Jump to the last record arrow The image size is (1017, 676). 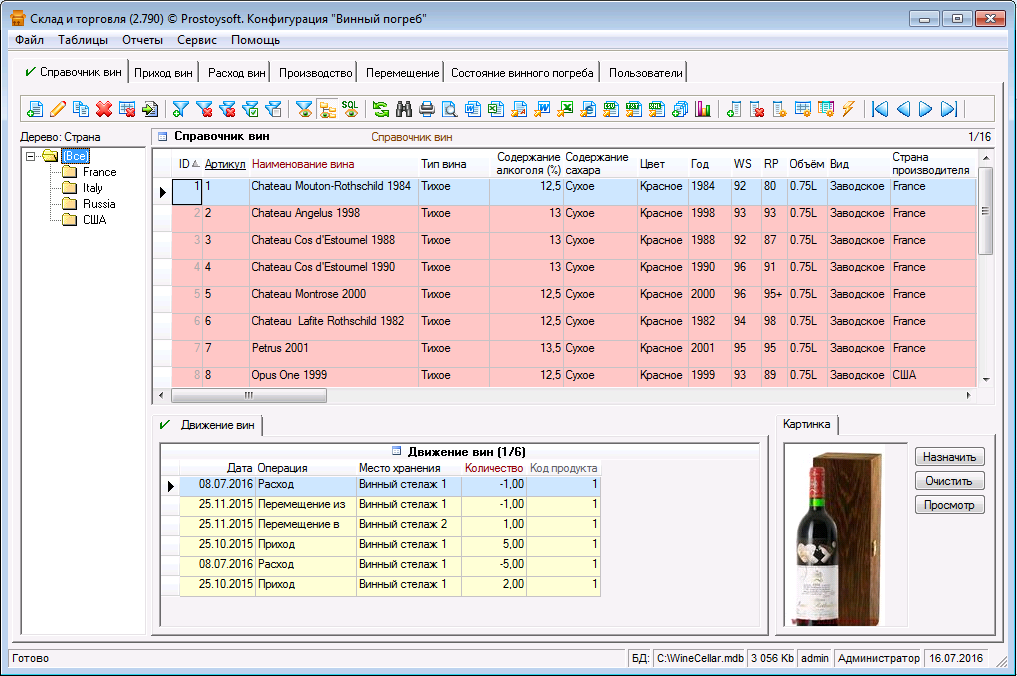tap(950, 109)
